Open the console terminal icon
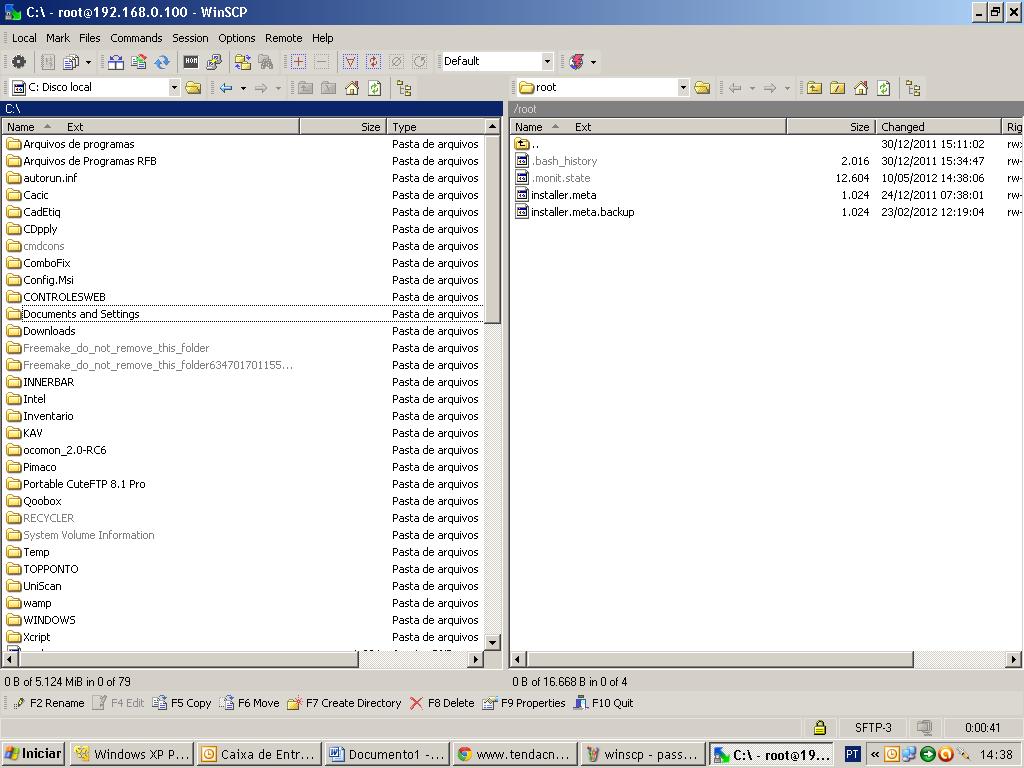 (x=191, y=62)
